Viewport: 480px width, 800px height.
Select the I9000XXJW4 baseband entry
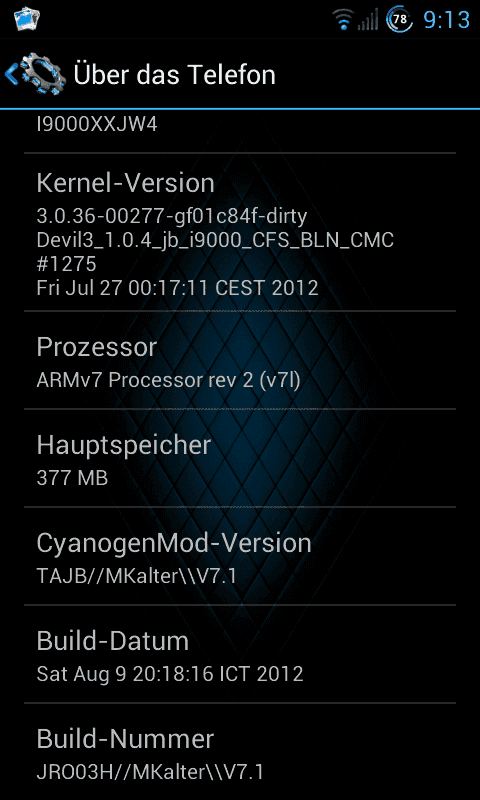240,131
